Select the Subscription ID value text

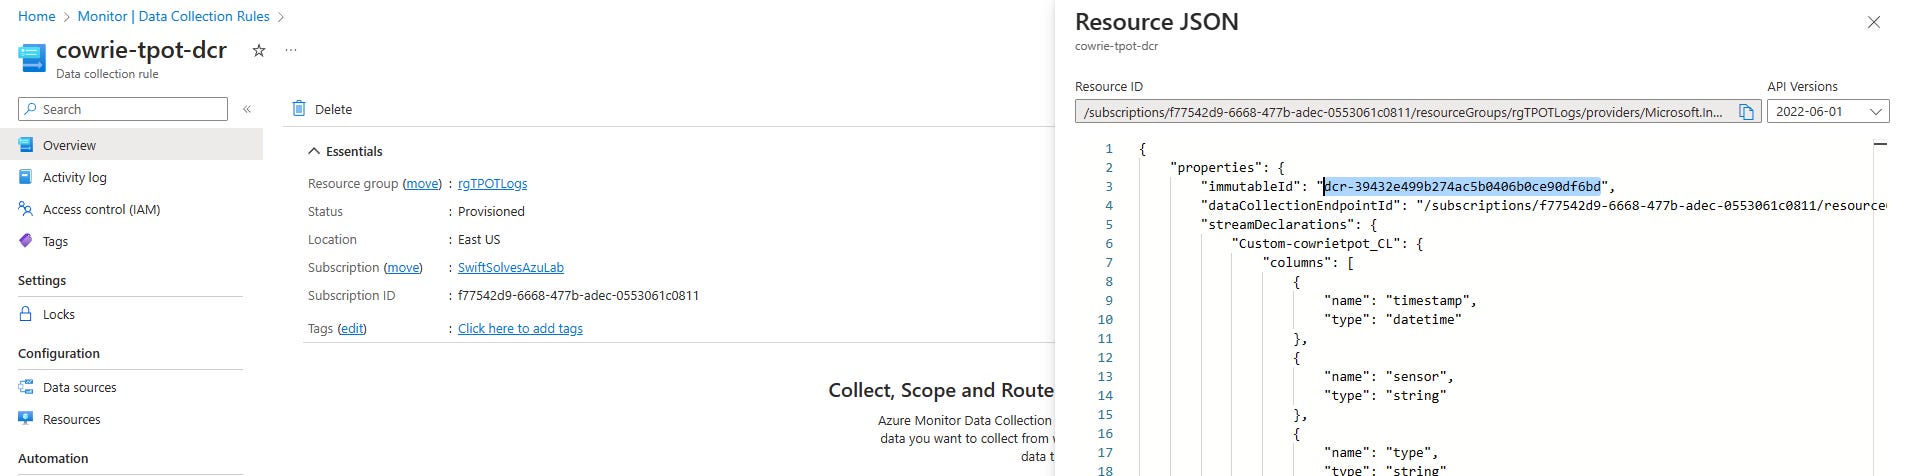pos(578,295)
